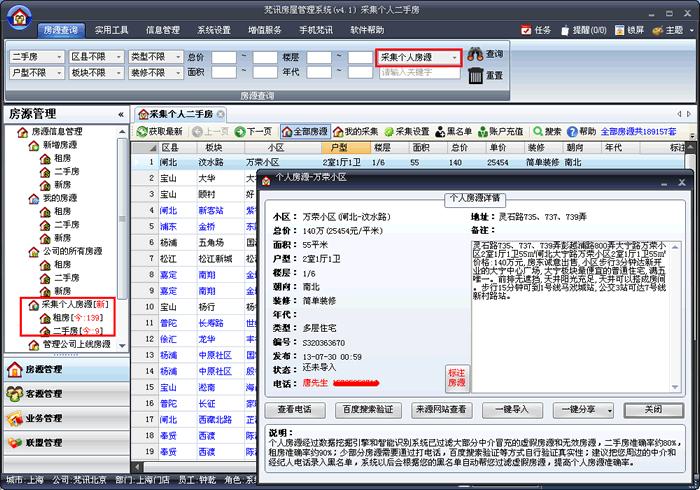Select the 管理公司上线房源 tree node
The image size is (700, 490).
coord(70,345)
